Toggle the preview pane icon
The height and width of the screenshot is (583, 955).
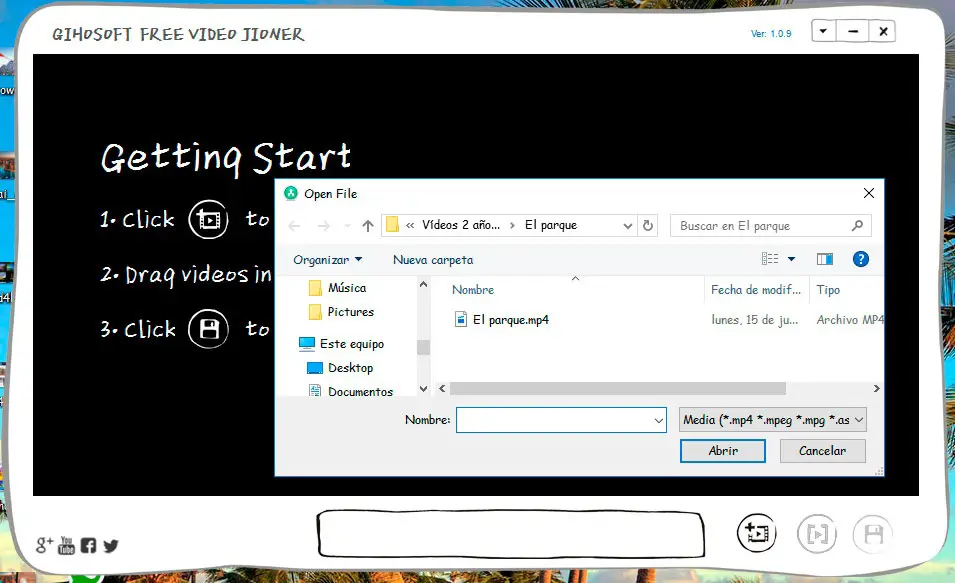click(825, 260)
